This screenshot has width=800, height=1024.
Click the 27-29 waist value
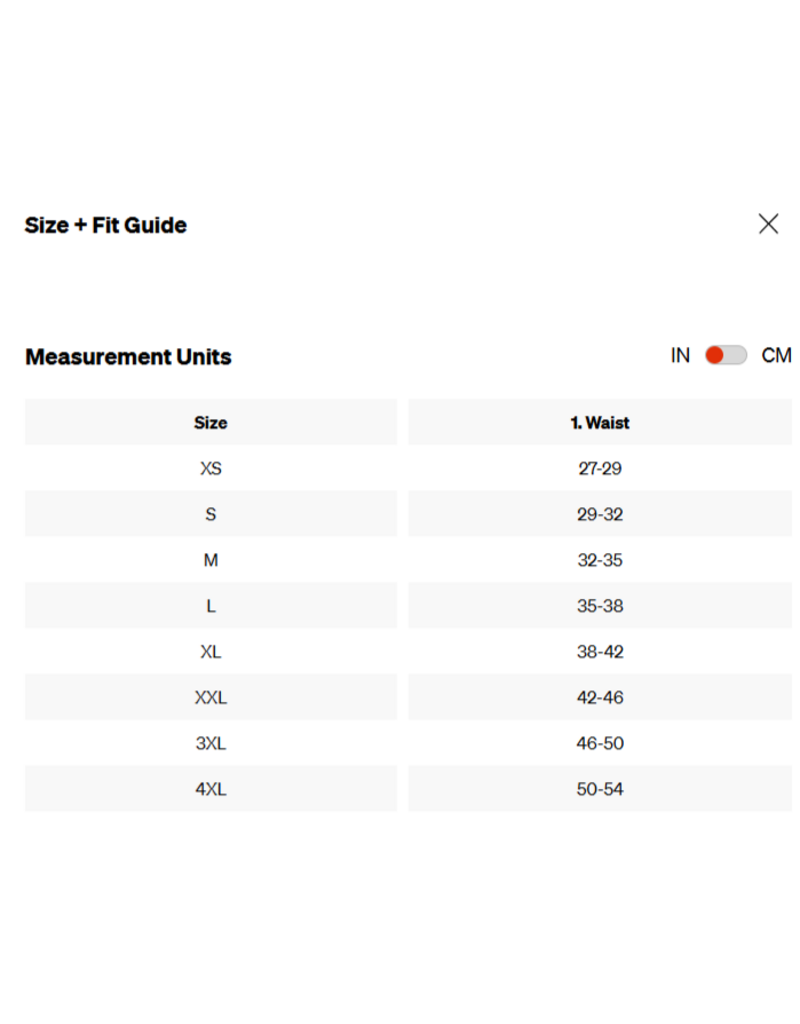tap(600, 468)
